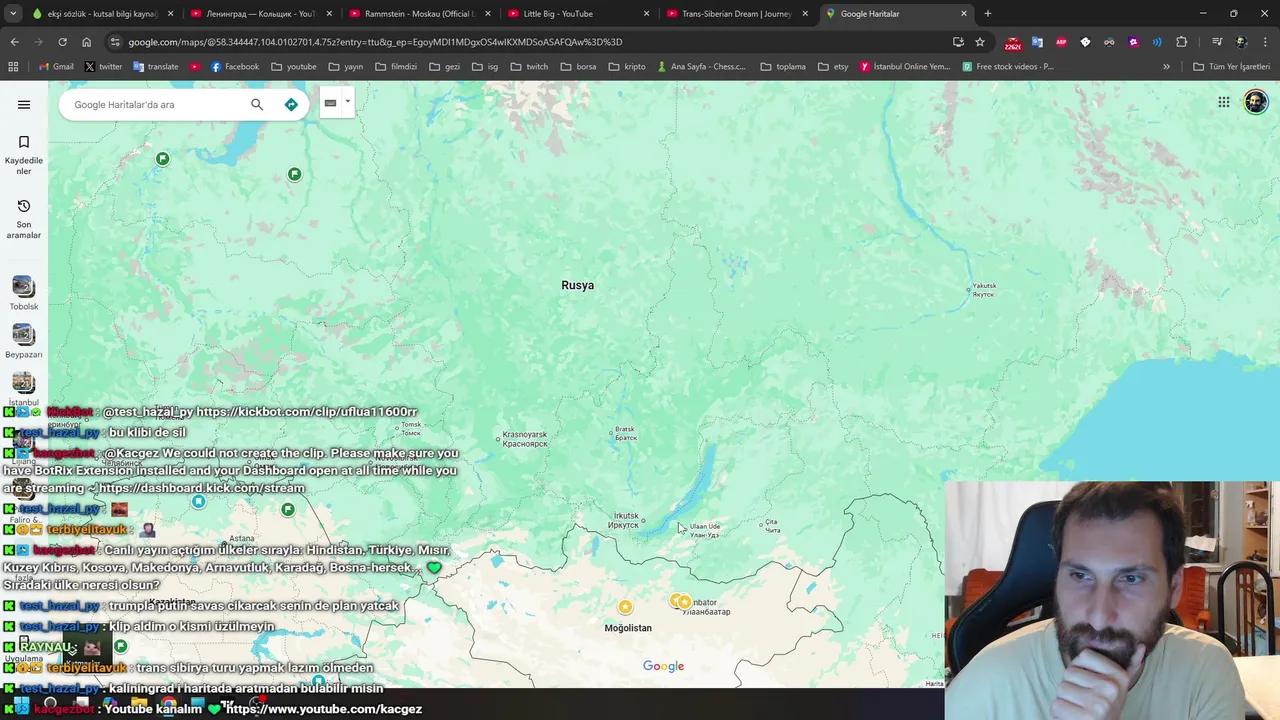Click the yellow starred place pin above Moğolistan

point(625,606)
